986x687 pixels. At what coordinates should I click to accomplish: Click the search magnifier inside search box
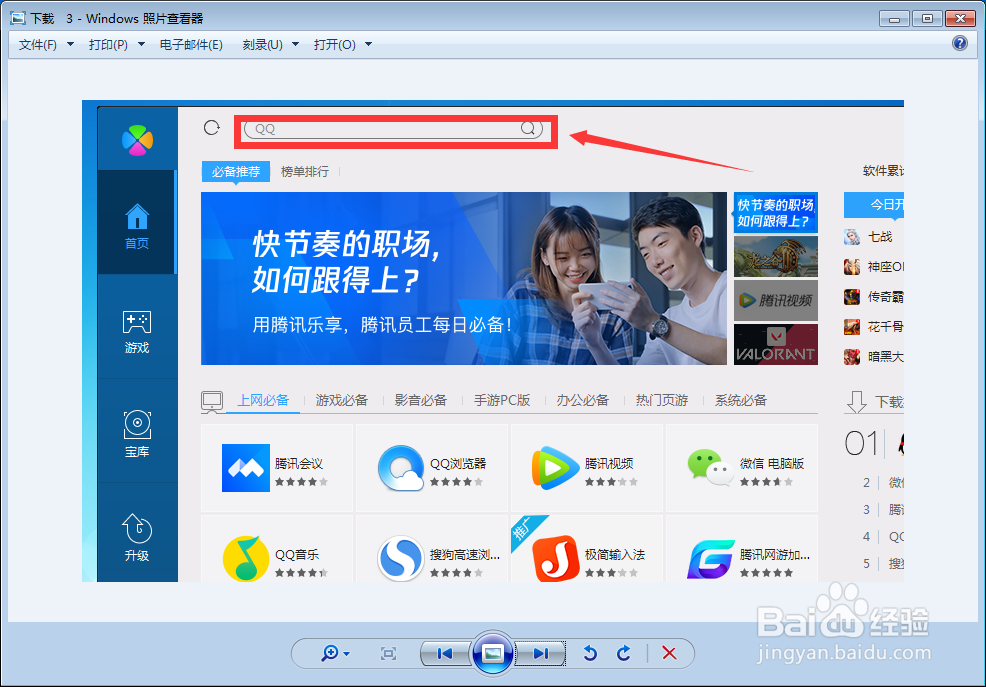click(x=528, y=128)
